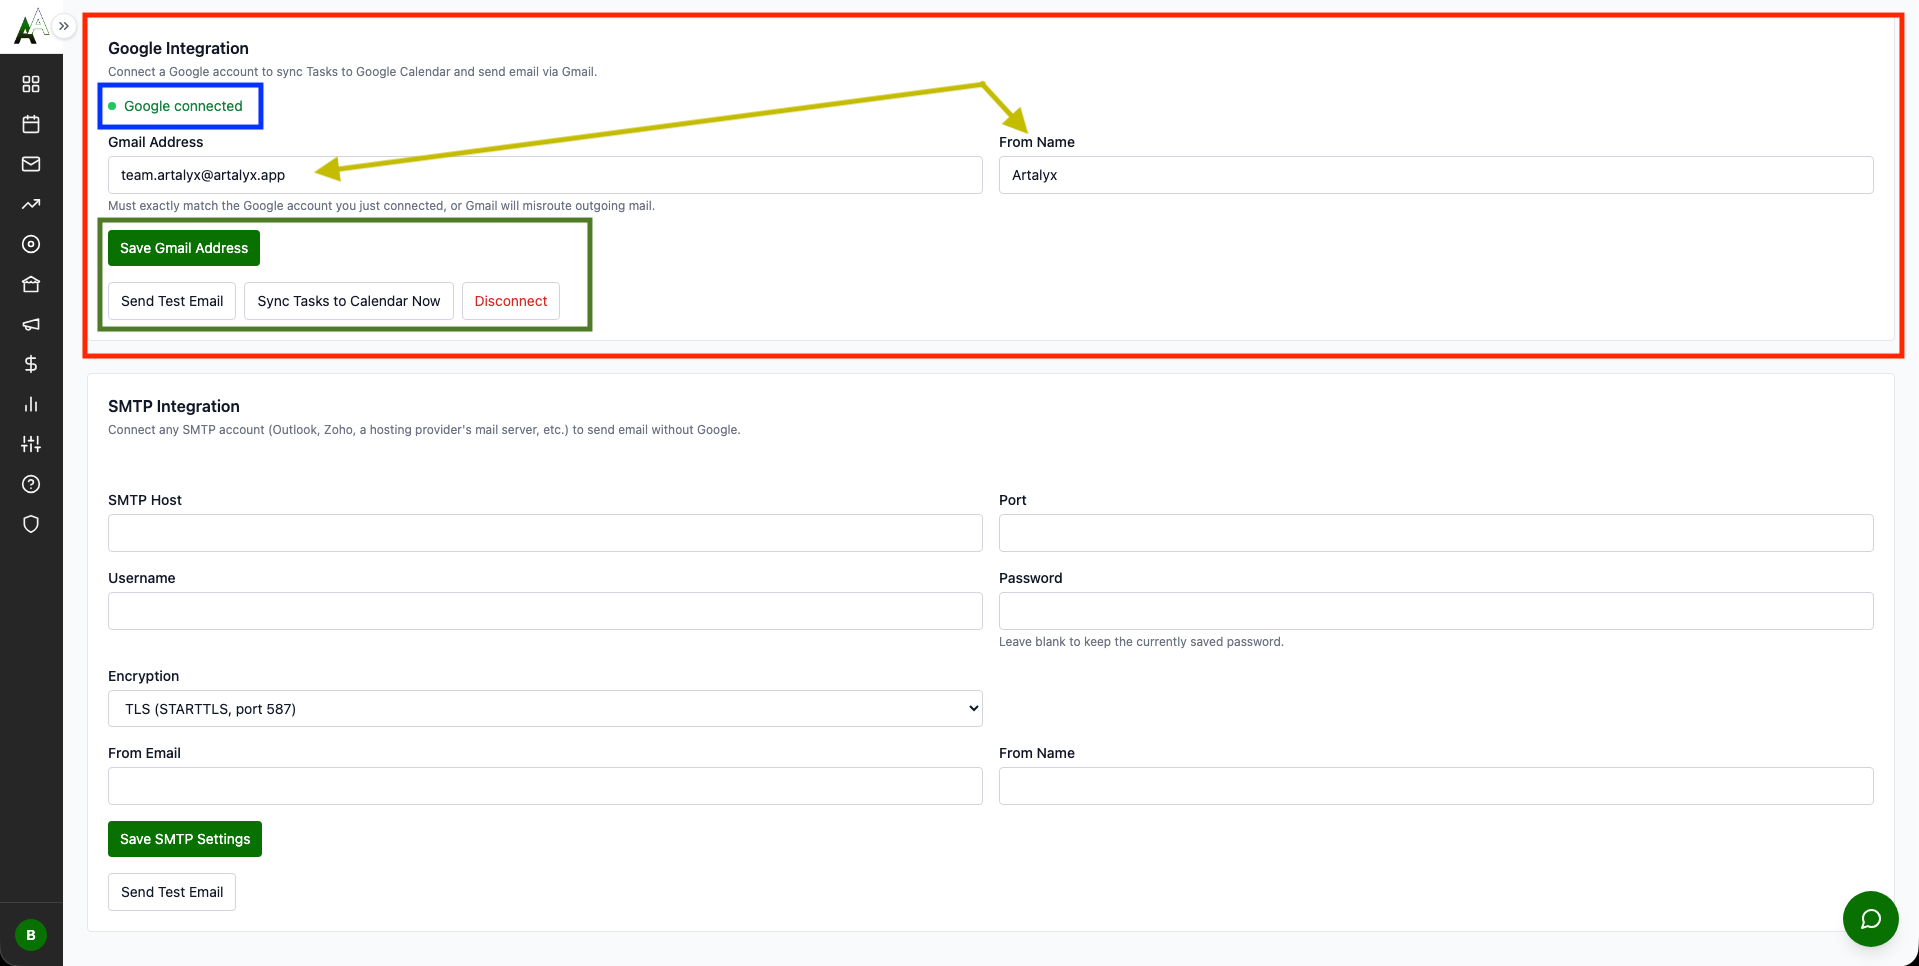Open the circular target icon in sidebar
1919x966 pixels.
click(31, 244)
